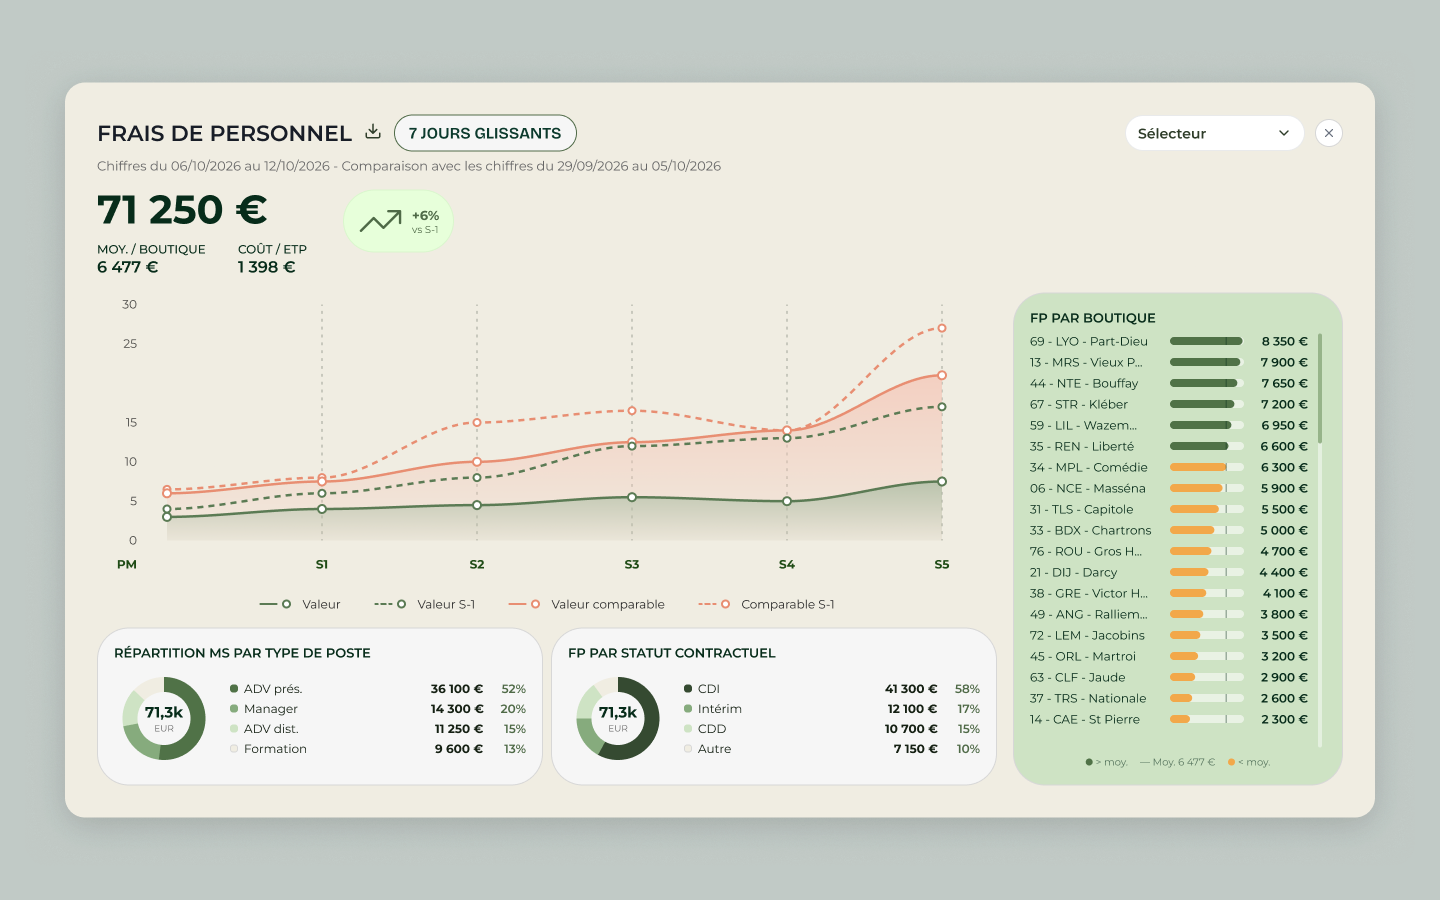Select the 72 - LEM - Jacobins boutique
The width and height of the screenshot is (1440, 900).
pyautogui.click(x=1169, y=635)
